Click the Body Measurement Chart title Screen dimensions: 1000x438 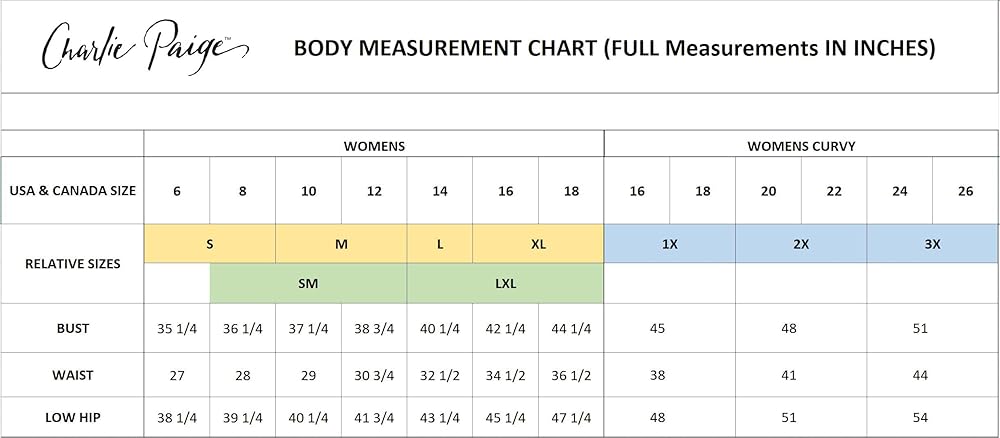pos(614,47)
